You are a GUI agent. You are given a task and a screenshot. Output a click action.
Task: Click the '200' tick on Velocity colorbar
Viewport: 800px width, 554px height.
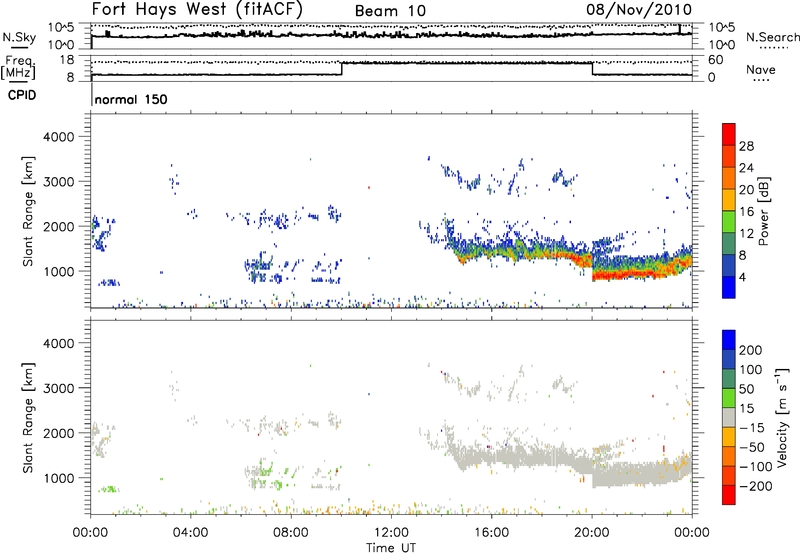click(x=751, y=350)
